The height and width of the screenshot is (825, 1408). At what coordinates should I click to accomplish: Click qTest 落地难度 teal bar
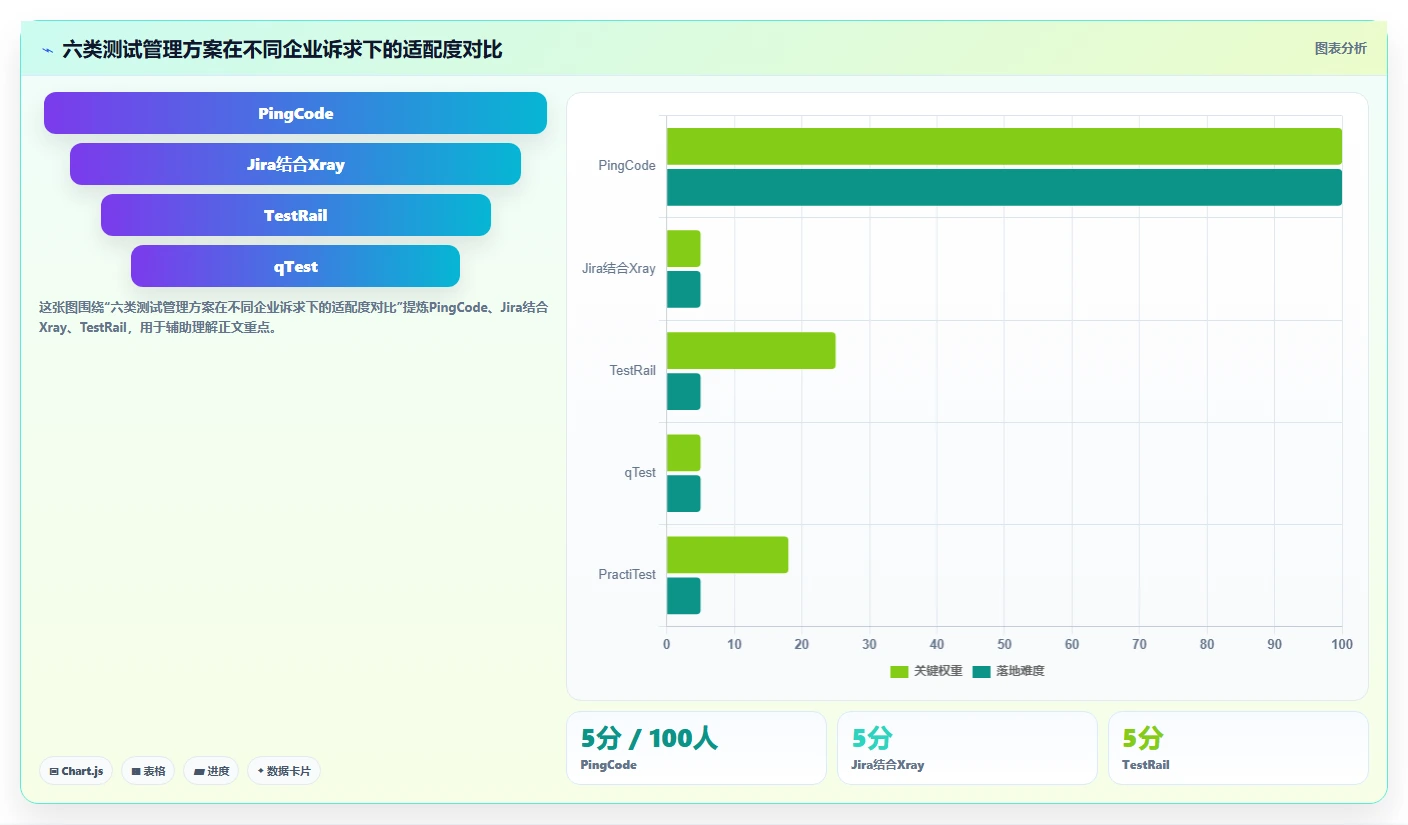click(x=684, y=494)
